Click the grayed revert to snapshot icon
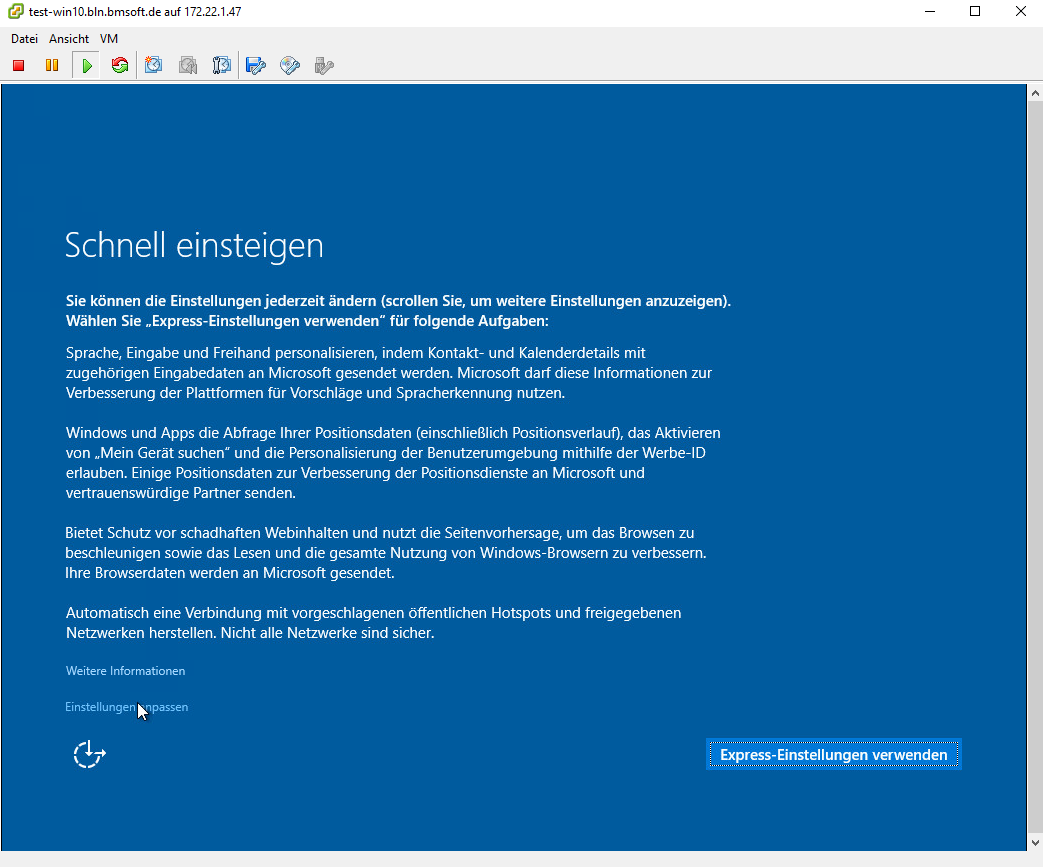Viewport: 1043px width, 867px height. (188, 65)
